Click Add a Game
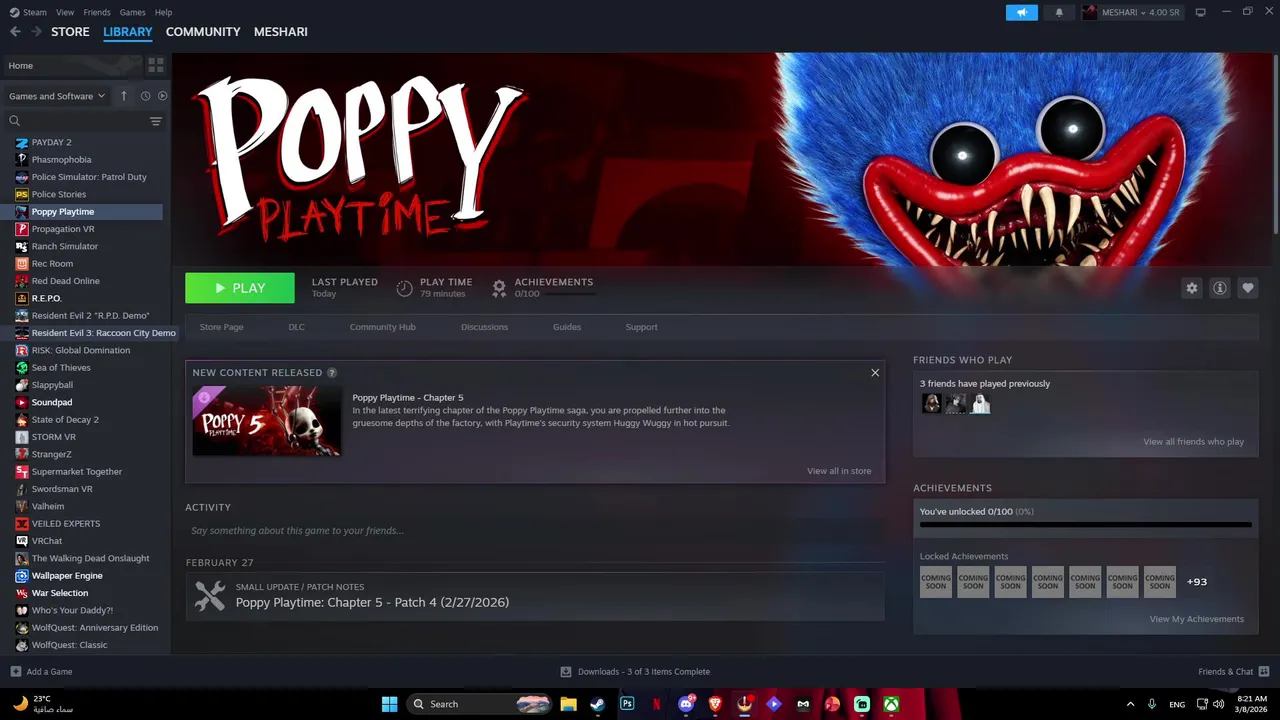 click(41, 672)
